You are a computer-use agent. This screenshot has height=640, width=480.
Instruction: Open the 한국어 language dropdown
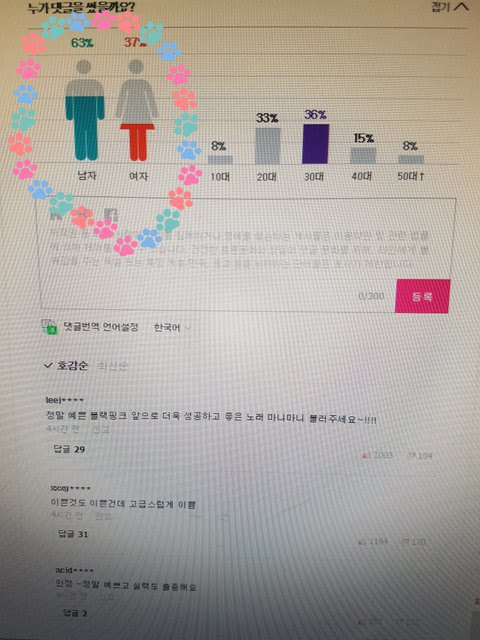[x=172, y=327]
